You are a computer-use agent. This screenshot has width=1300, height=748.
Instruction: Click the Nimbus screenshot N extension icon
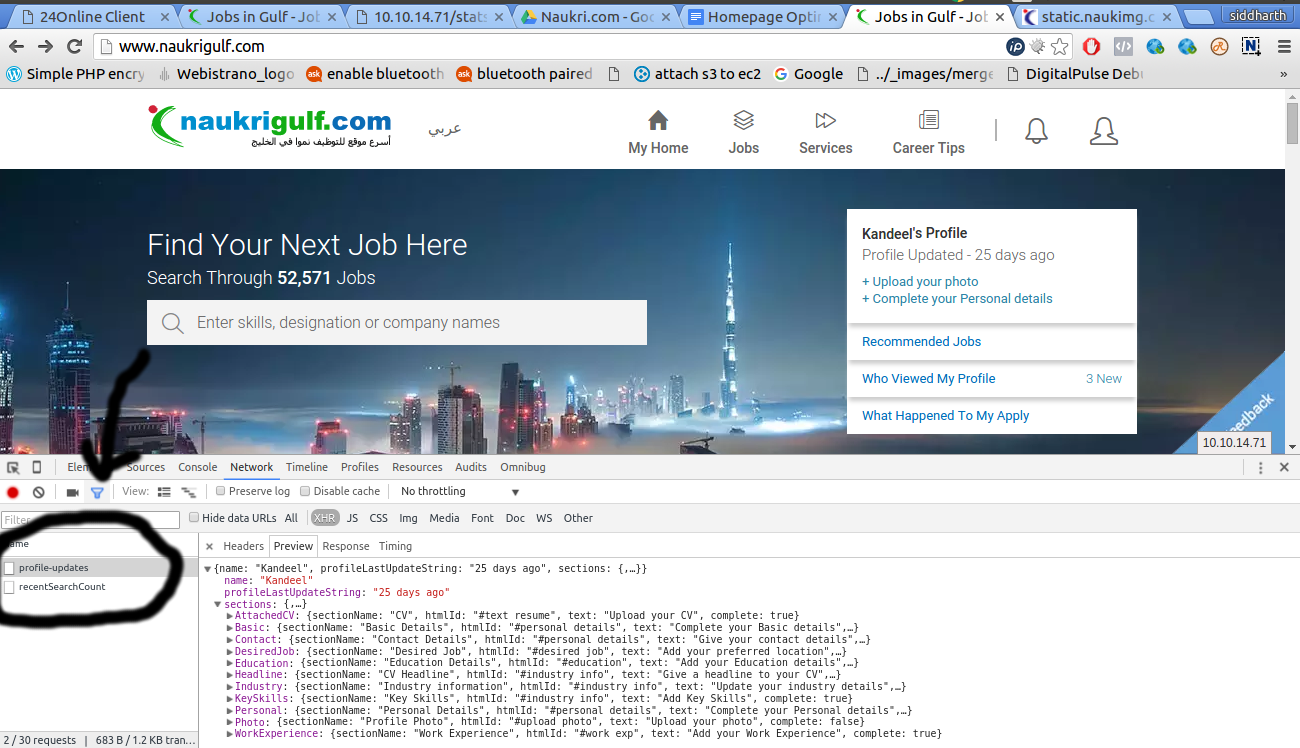tap(1251, 46)
